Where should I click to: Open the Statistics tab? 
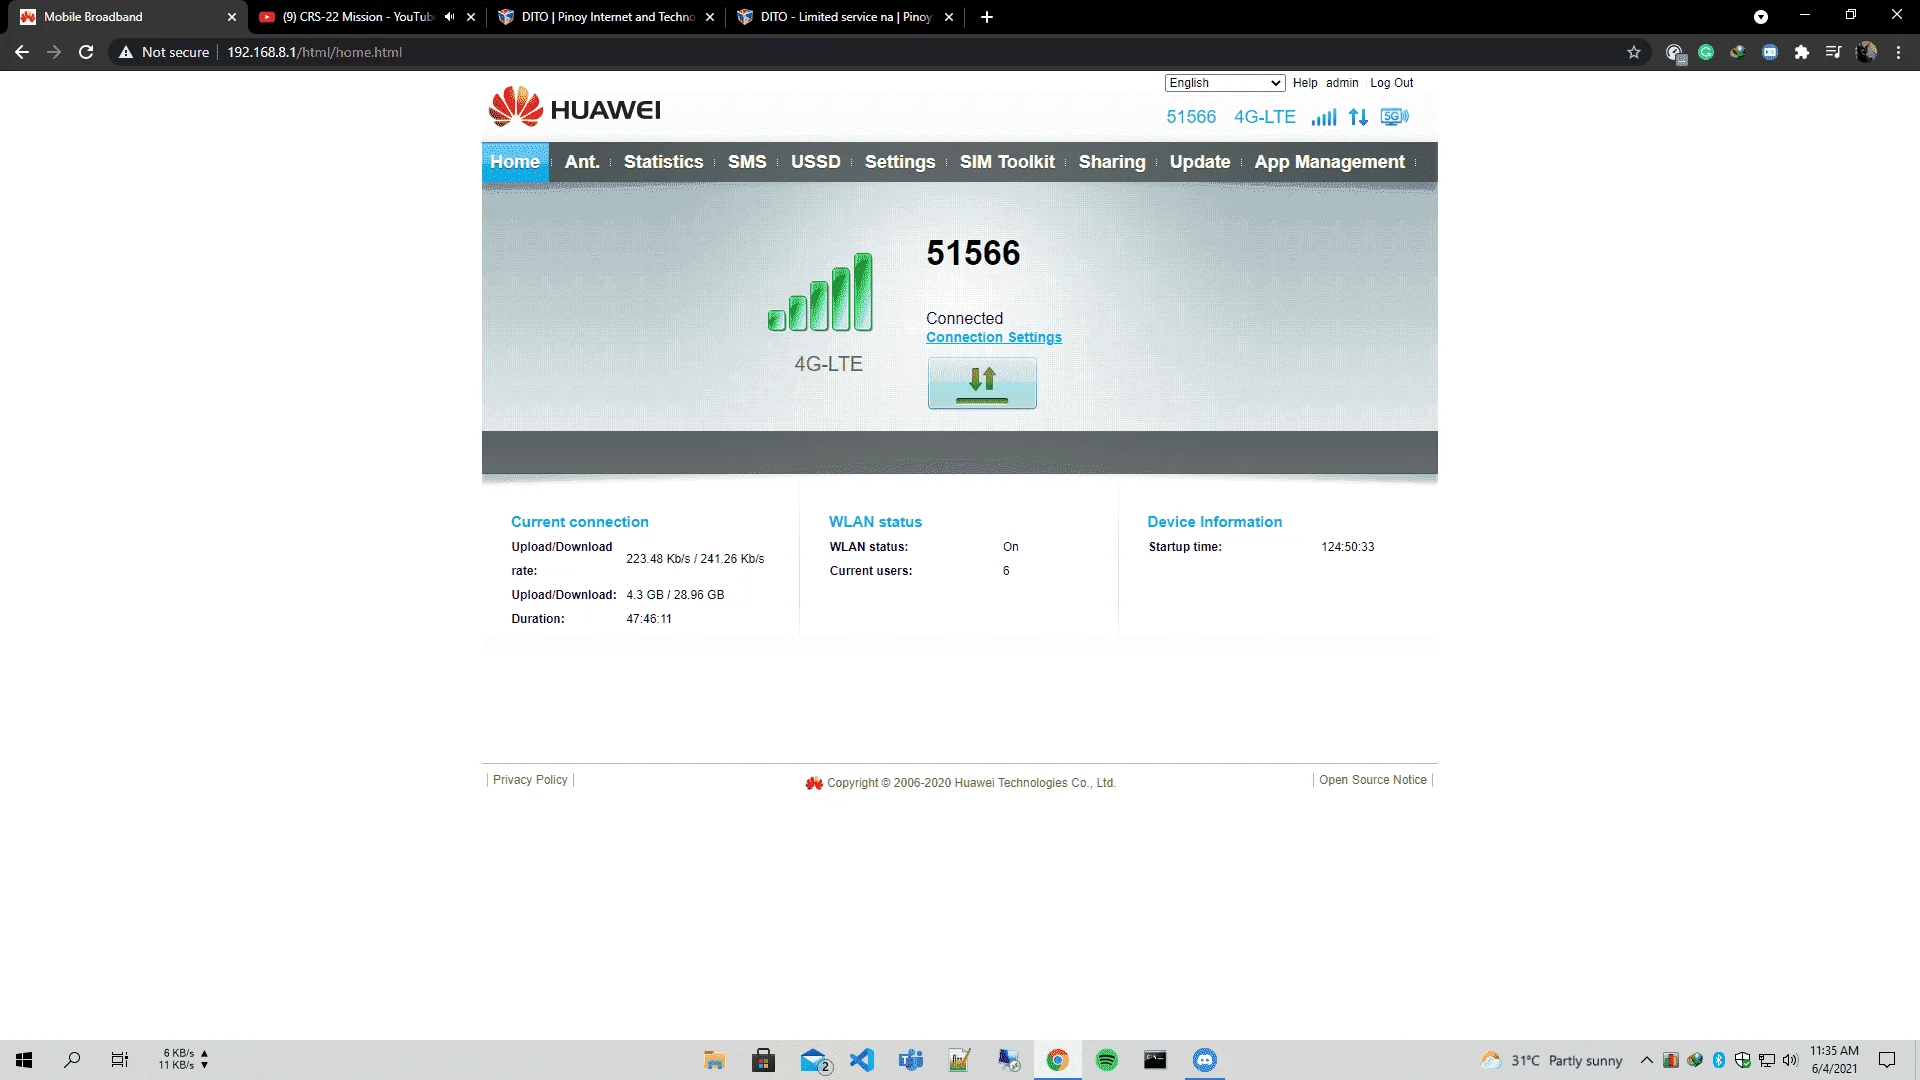pyautogui.click(x=663, y=162)
